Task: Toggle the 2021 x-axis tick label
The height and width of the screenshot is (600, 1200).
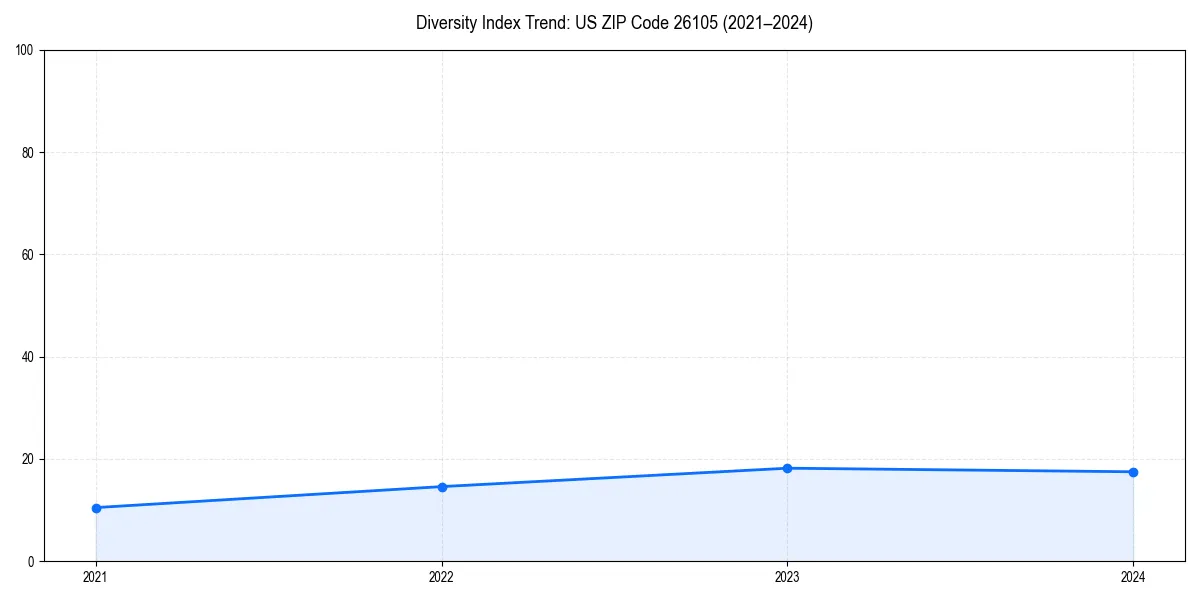Action: [95, 577]
